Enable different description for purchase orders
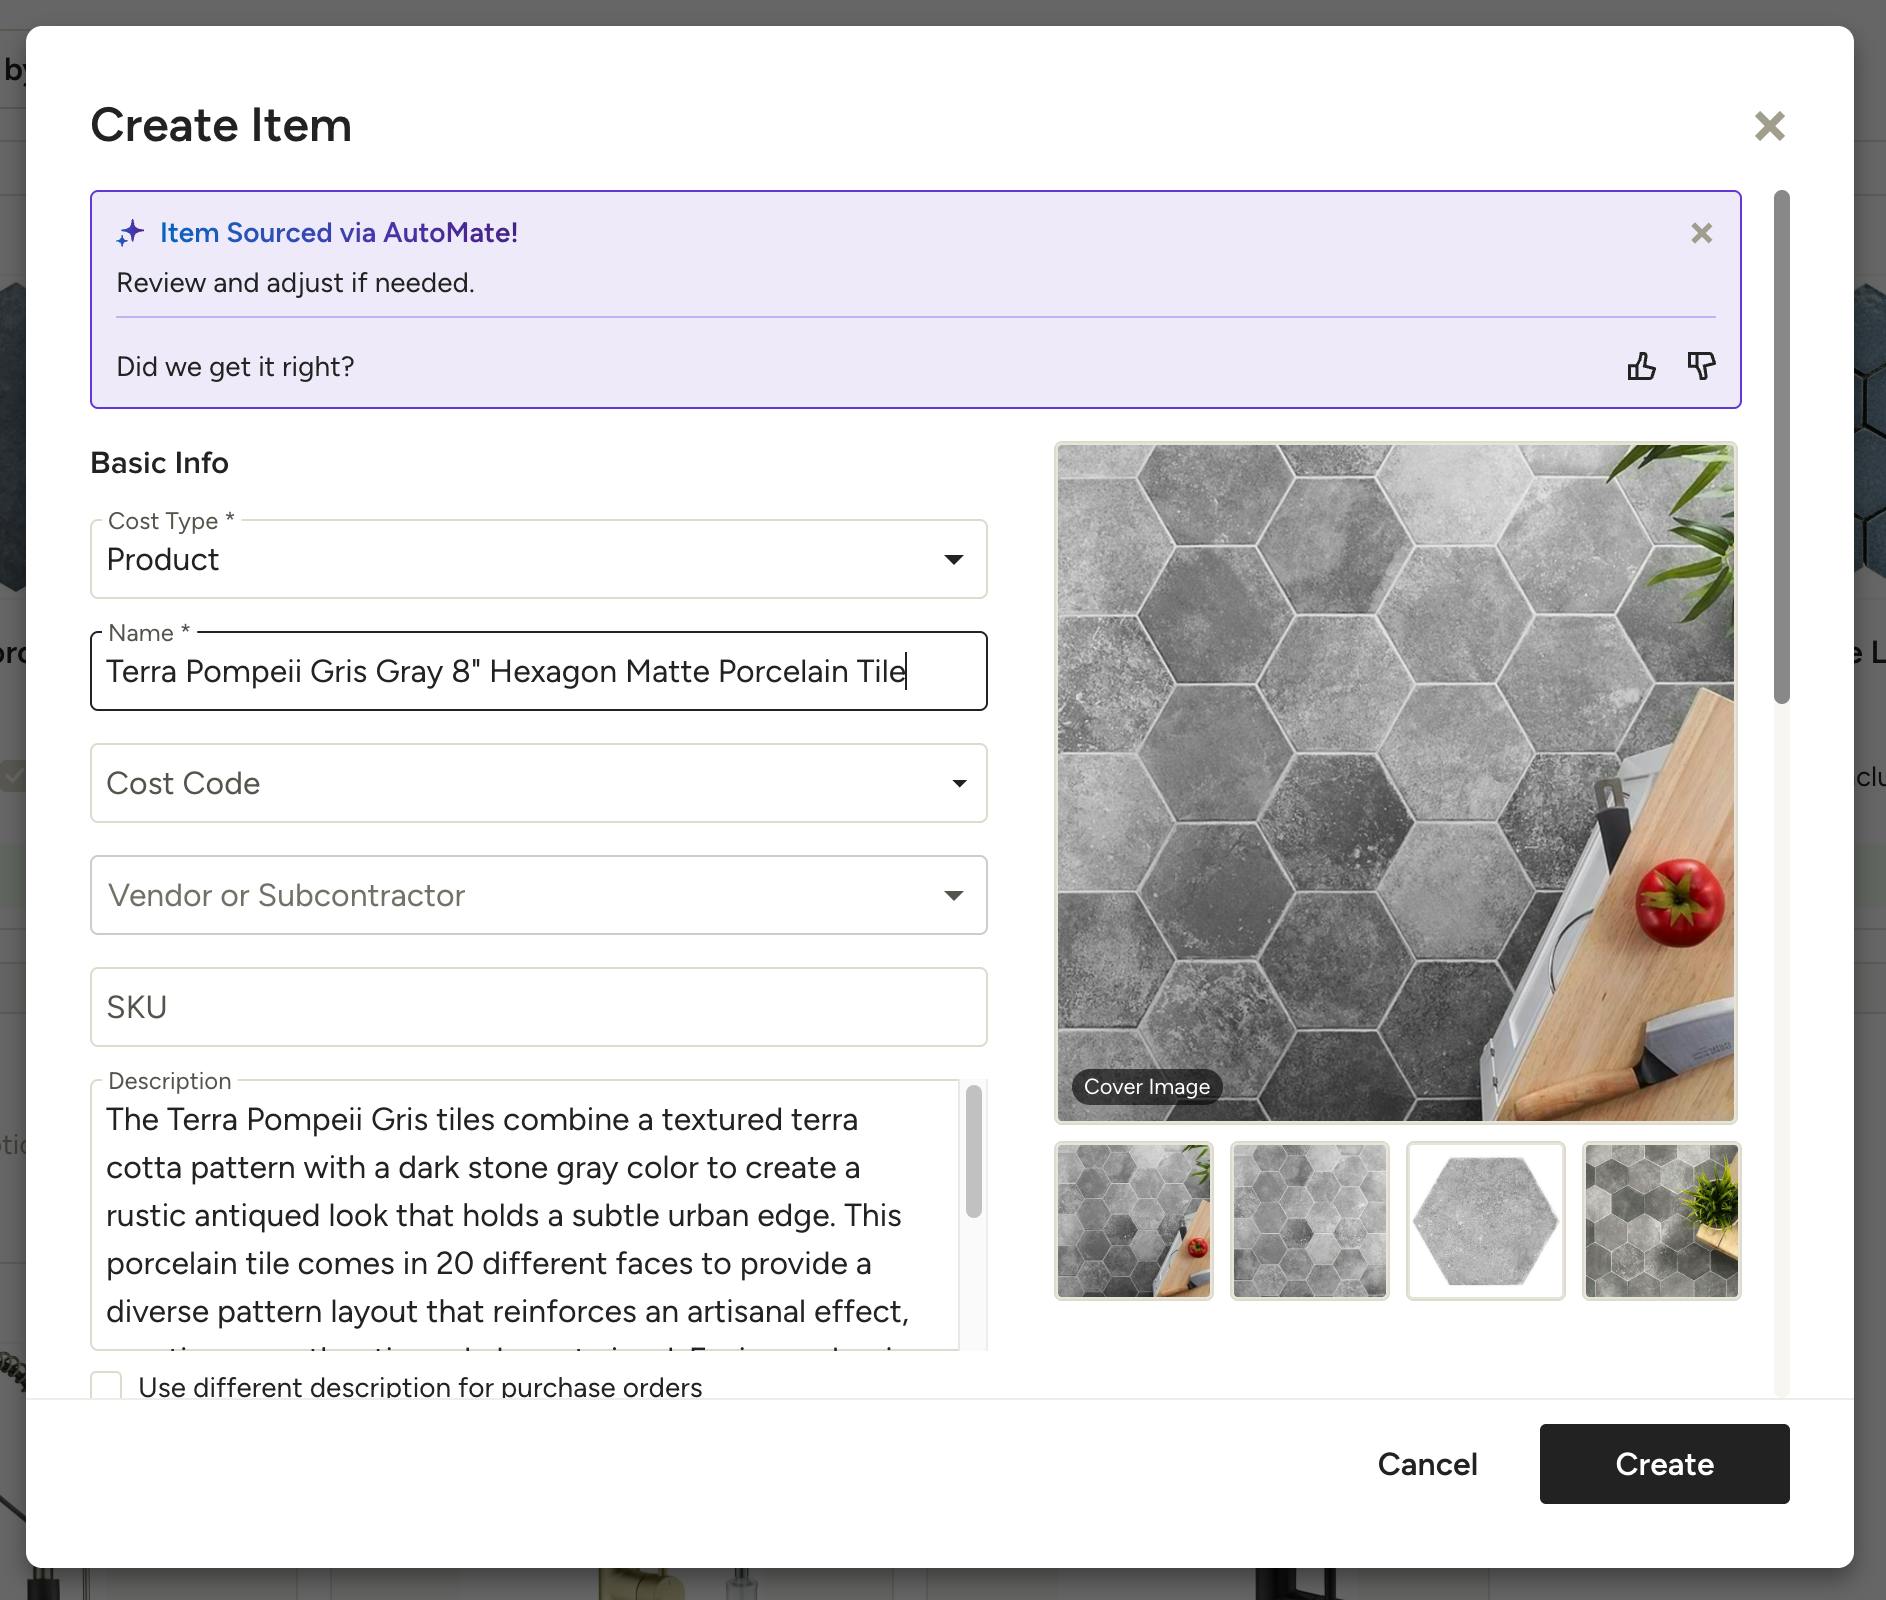 [x=106, y=1386]
